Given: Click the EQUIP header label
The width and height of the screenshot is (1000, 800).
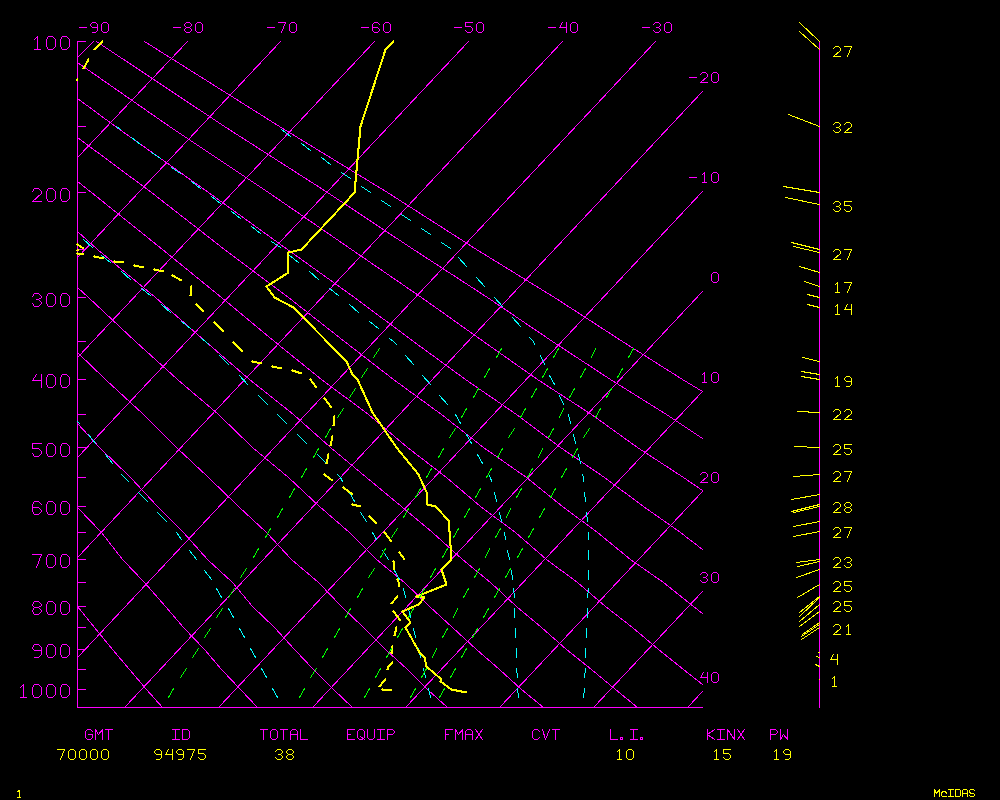Looking at the screenshot, I should [x=370, y=735].
